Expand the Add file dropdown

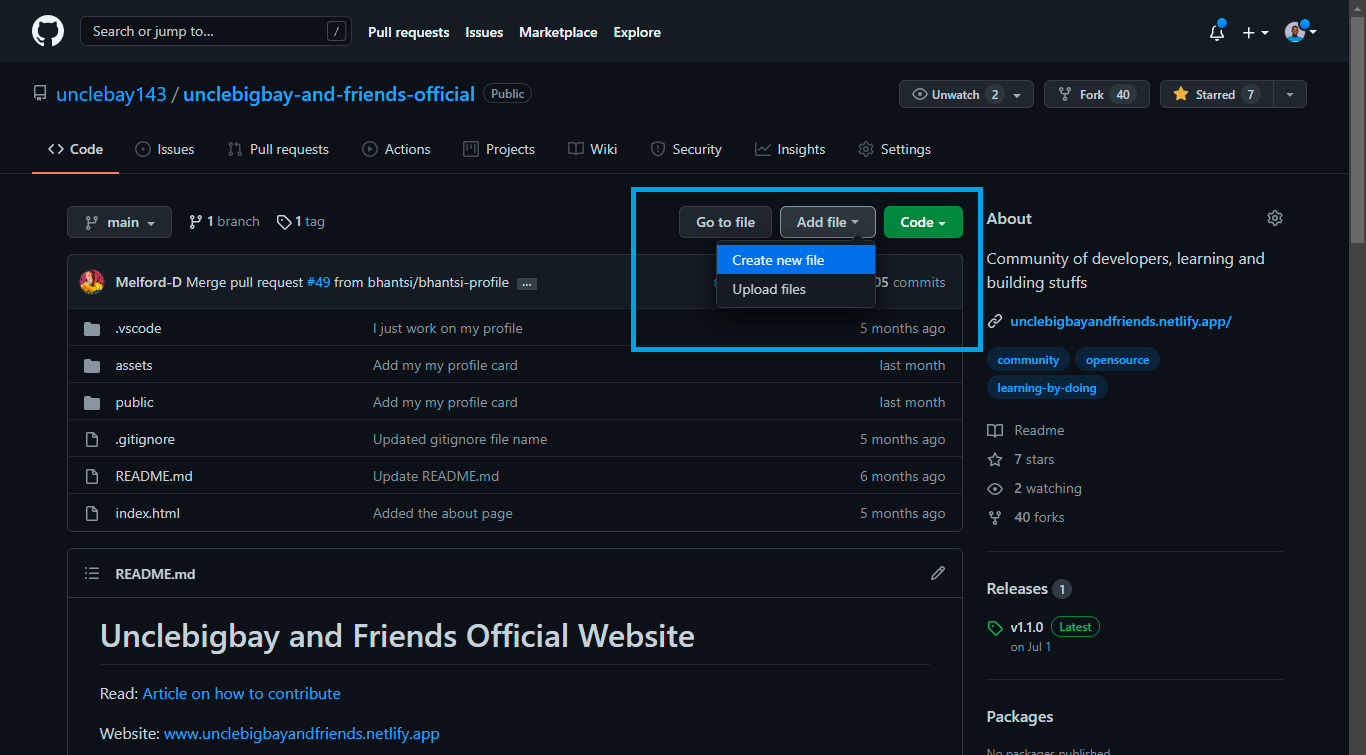pyautogui.click(x=828, y=222)
